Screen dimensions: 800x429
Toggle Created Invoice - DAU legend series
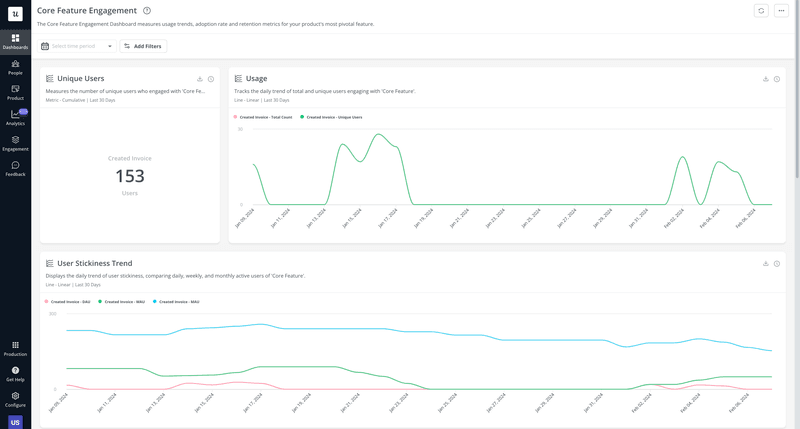click(69, 301)
